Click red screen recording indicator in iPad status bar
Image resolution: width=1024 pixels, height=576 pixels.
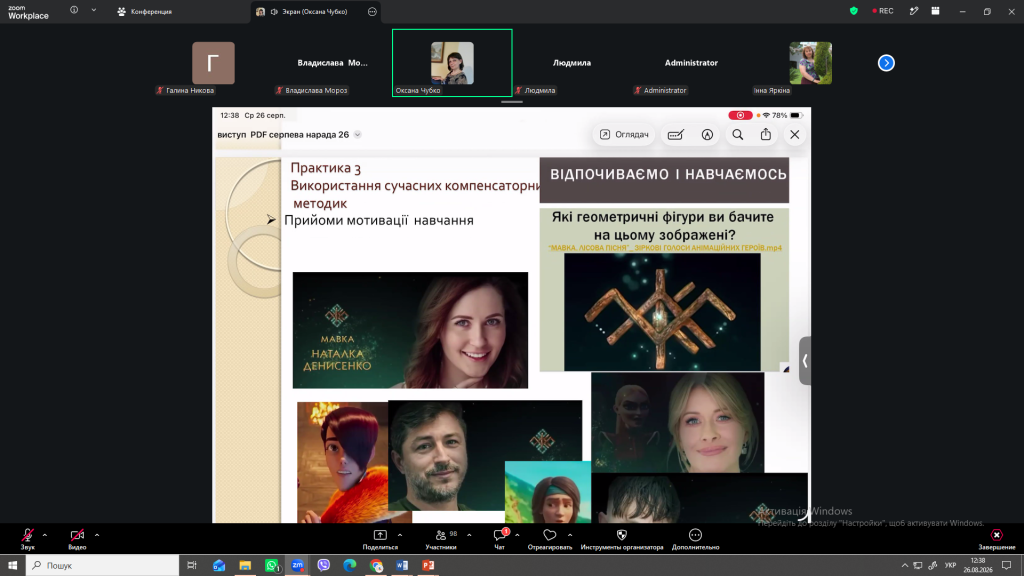740,115
